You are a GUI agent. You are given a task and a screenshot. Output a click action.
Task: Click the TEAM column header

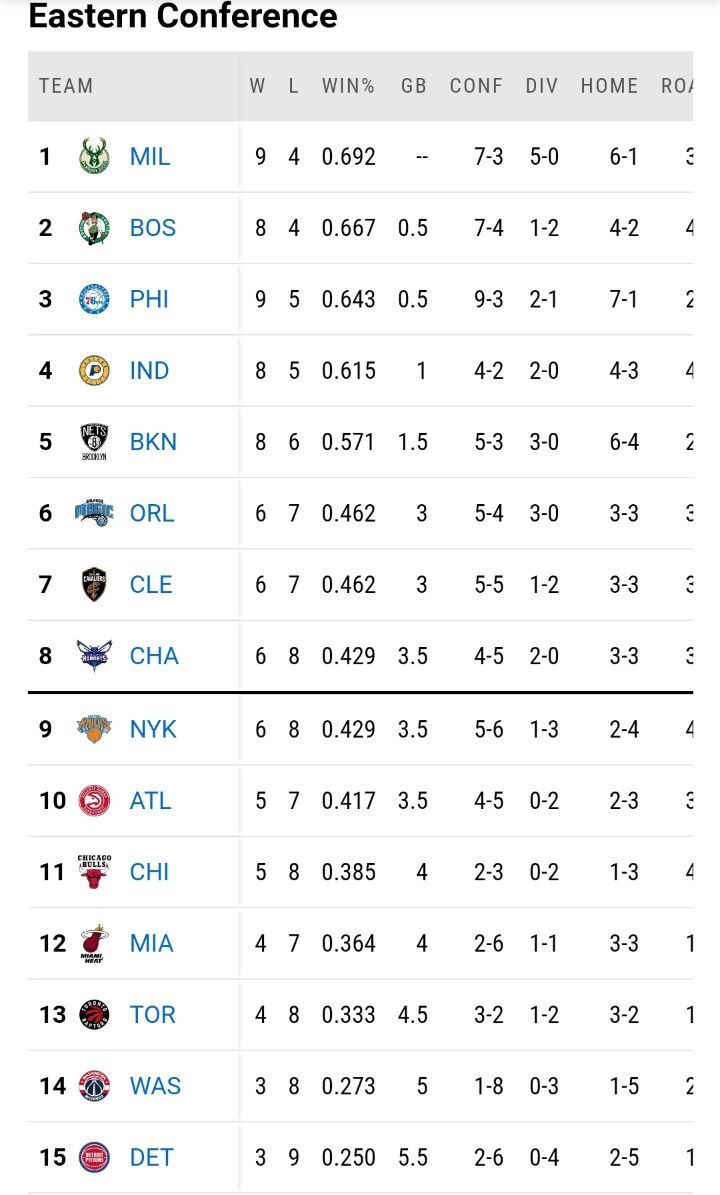(66, 86)
